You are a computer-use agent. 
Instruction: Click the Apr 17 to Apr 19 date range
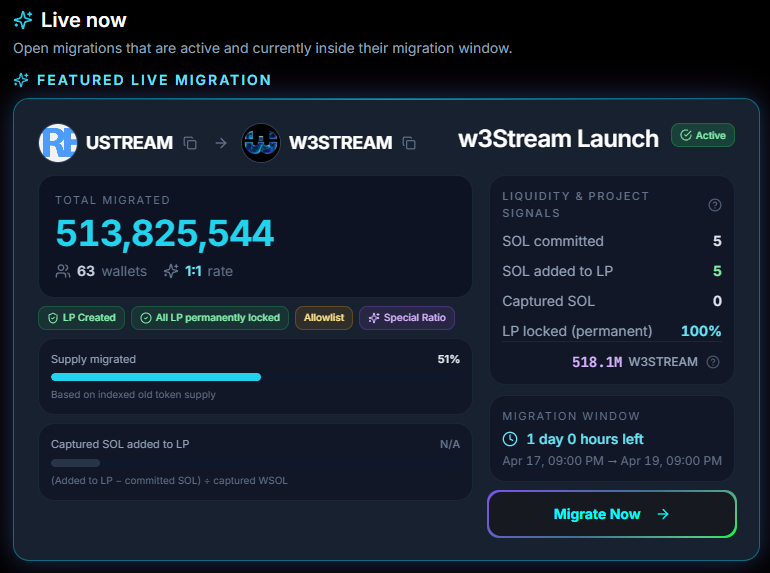(x=612, y=461)
